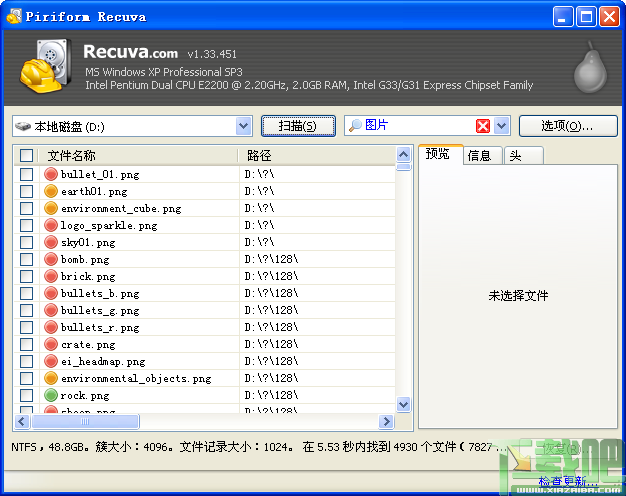Maximize the Piriform Recuva window
Image resolution: width=626 pixels, height=496 pixels.
(x=586, y=17)
